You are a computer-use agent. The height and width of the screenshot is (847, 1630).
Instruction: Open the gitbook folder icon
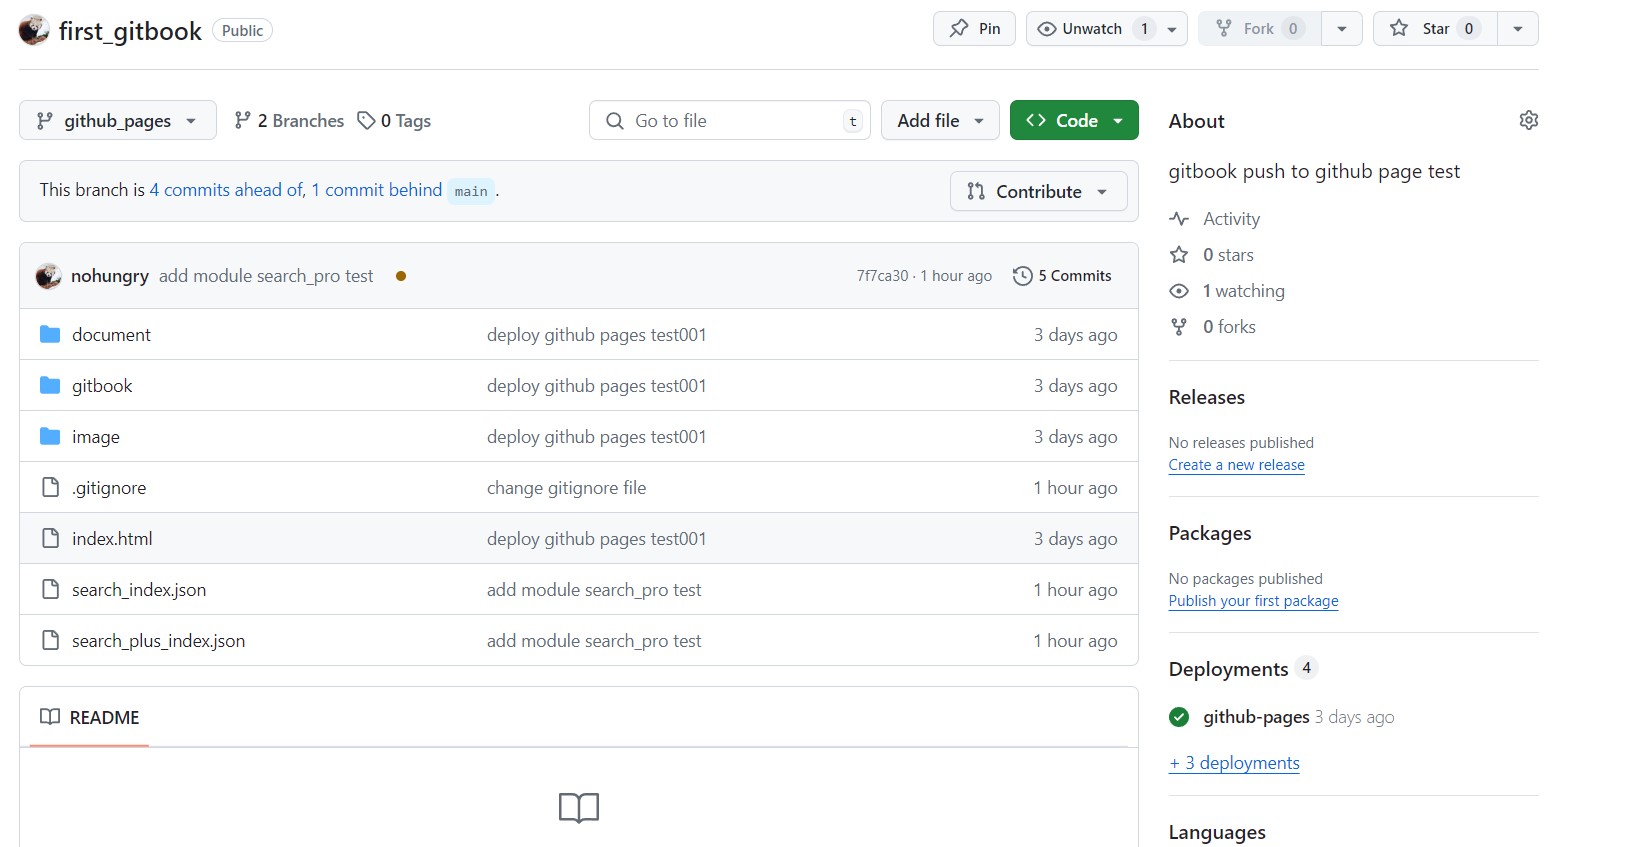click(50, 385)
